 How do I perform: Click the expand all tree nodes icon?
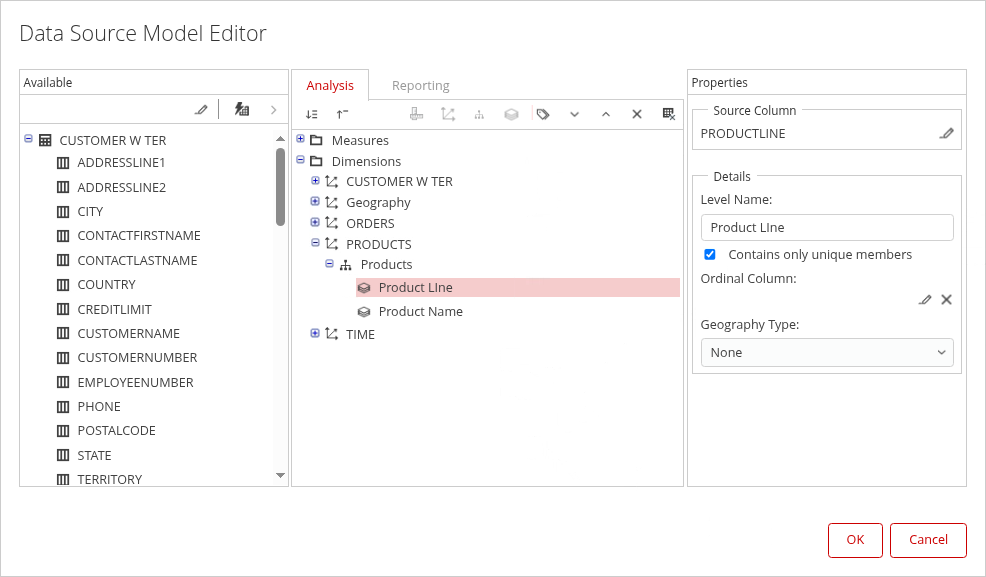click(312, 114)
